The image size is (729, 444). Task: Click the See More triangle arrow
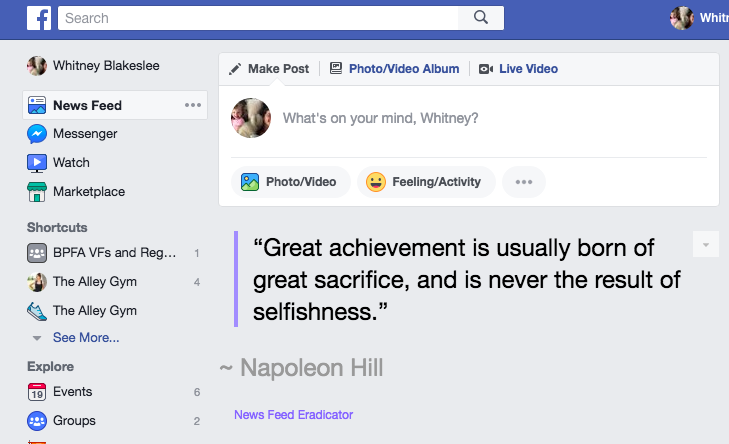click(x=37, y=338)
